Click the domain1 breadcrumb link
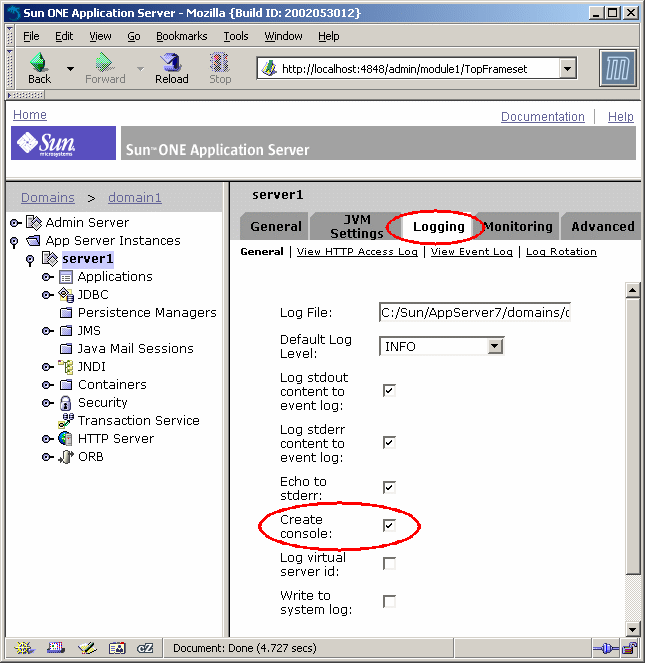645x663 pixels. pyautogui.click(x=134, y=197)
